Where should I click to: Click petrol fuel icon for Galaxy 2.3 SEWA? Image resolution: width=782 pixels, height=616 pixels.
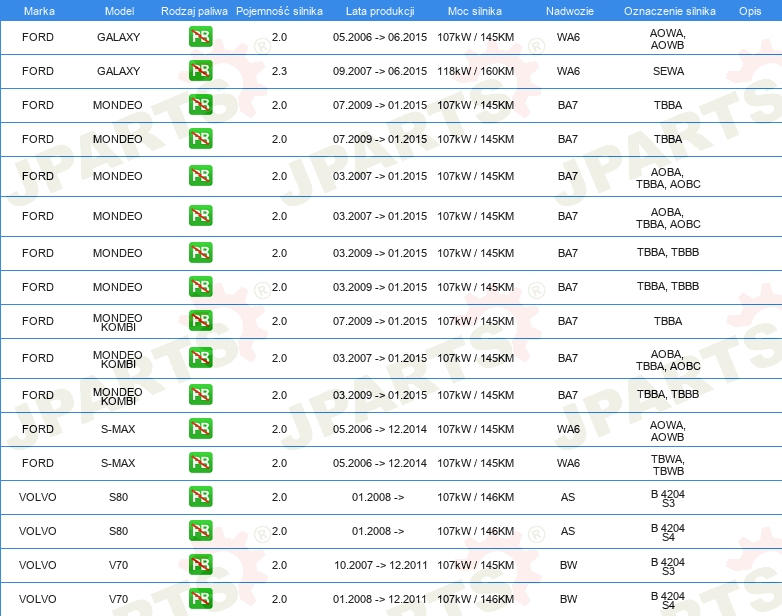click(200, 70)
